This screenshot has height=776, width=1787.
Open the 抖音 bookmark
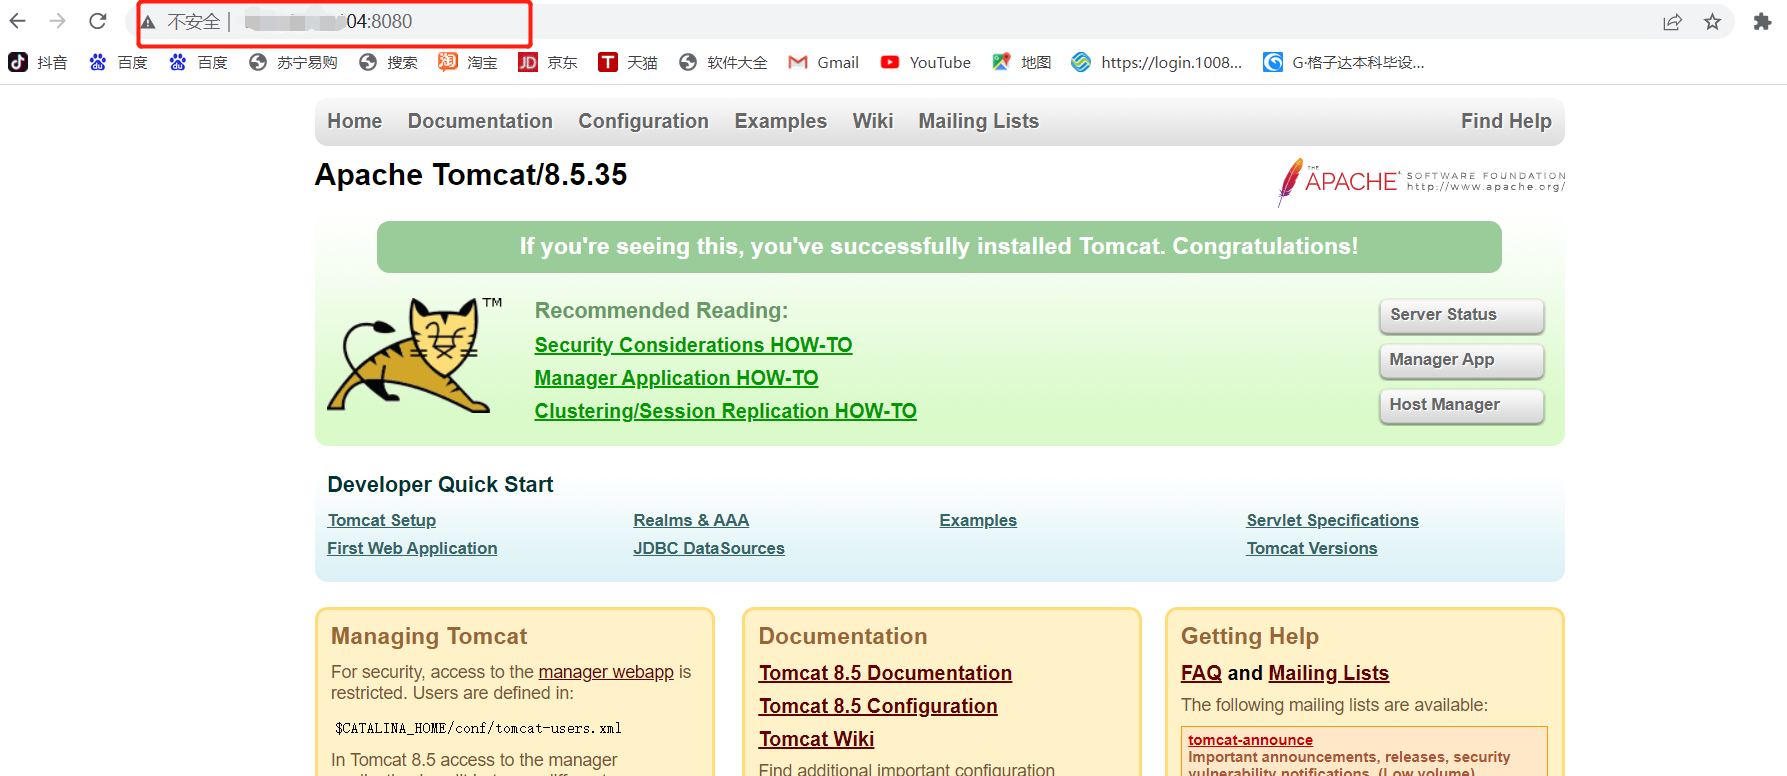click(x=38, y=62)
